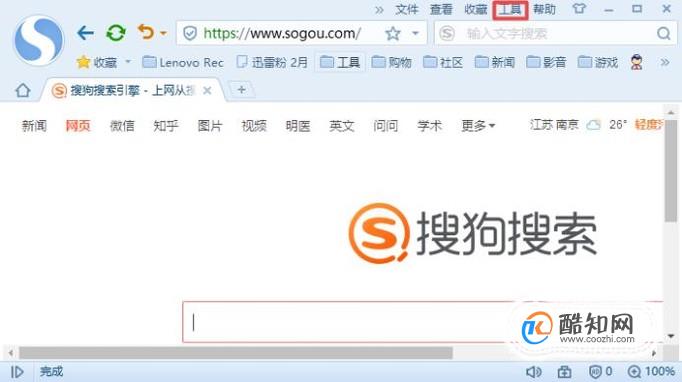Expand more bookmarks with double chevron
This screenshot has height=382, width=682.
[x=665, y=63]
